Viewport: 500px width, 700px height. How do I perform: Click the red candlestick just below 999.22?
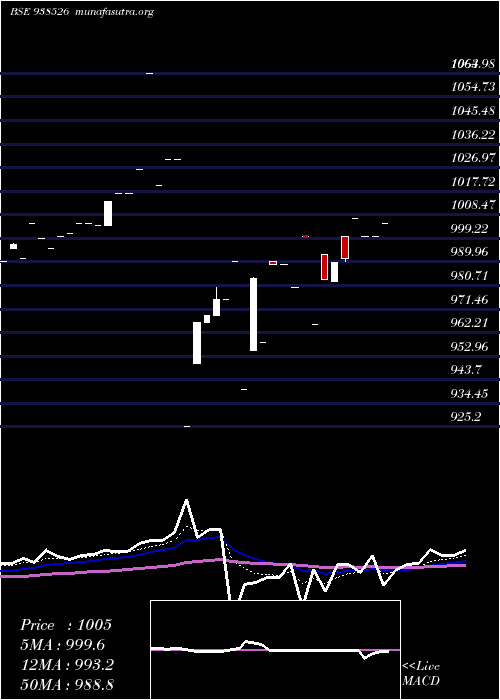pos(345,247)
